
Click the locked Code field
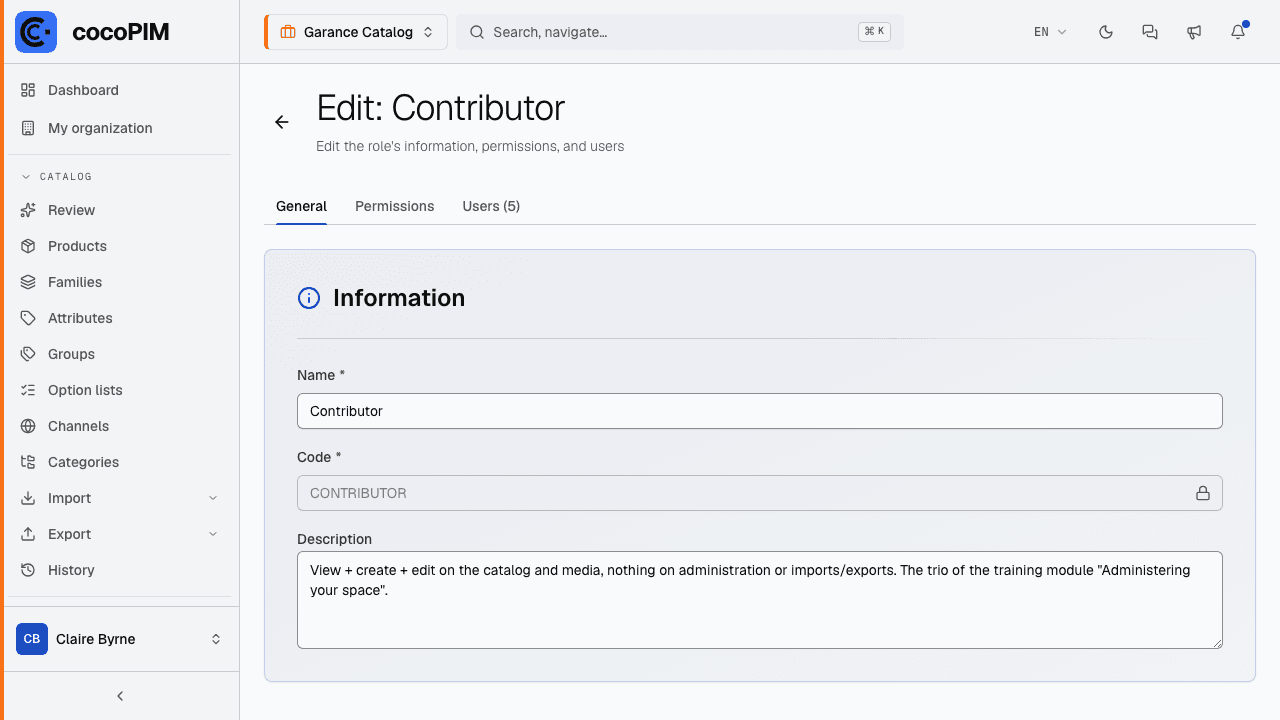tap(760, 493)
